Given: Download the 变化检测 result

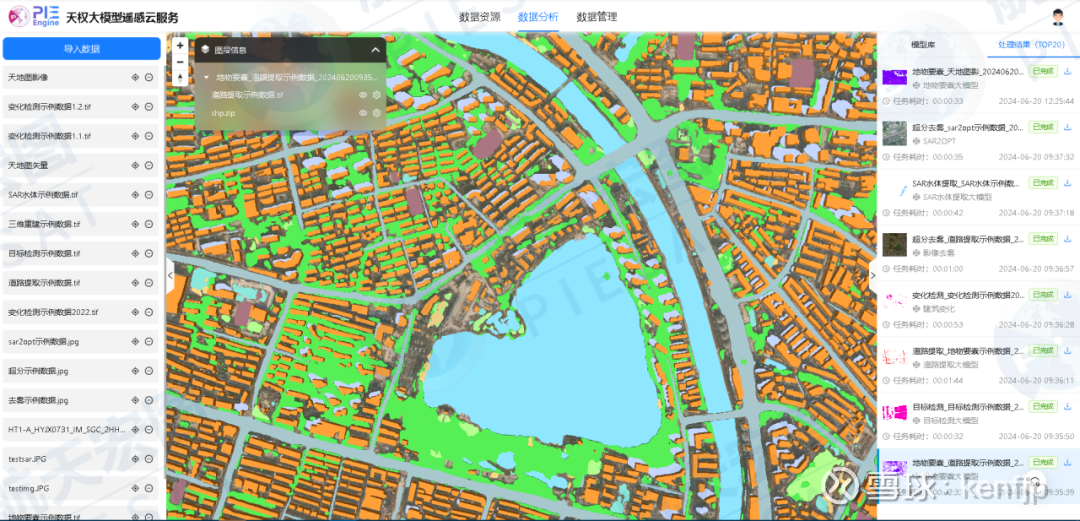Looking at the screenshot, I should click(x=1068, y=294).
